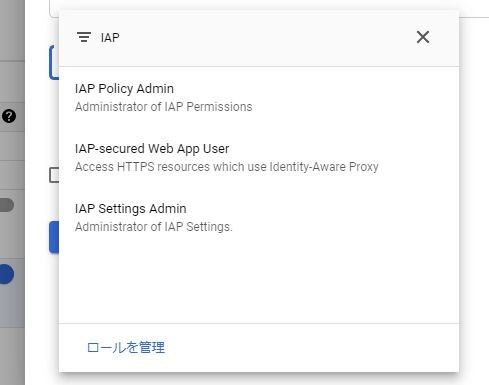Pick the IAP Settings Admin role
The image size is (489, 385).
259,217
